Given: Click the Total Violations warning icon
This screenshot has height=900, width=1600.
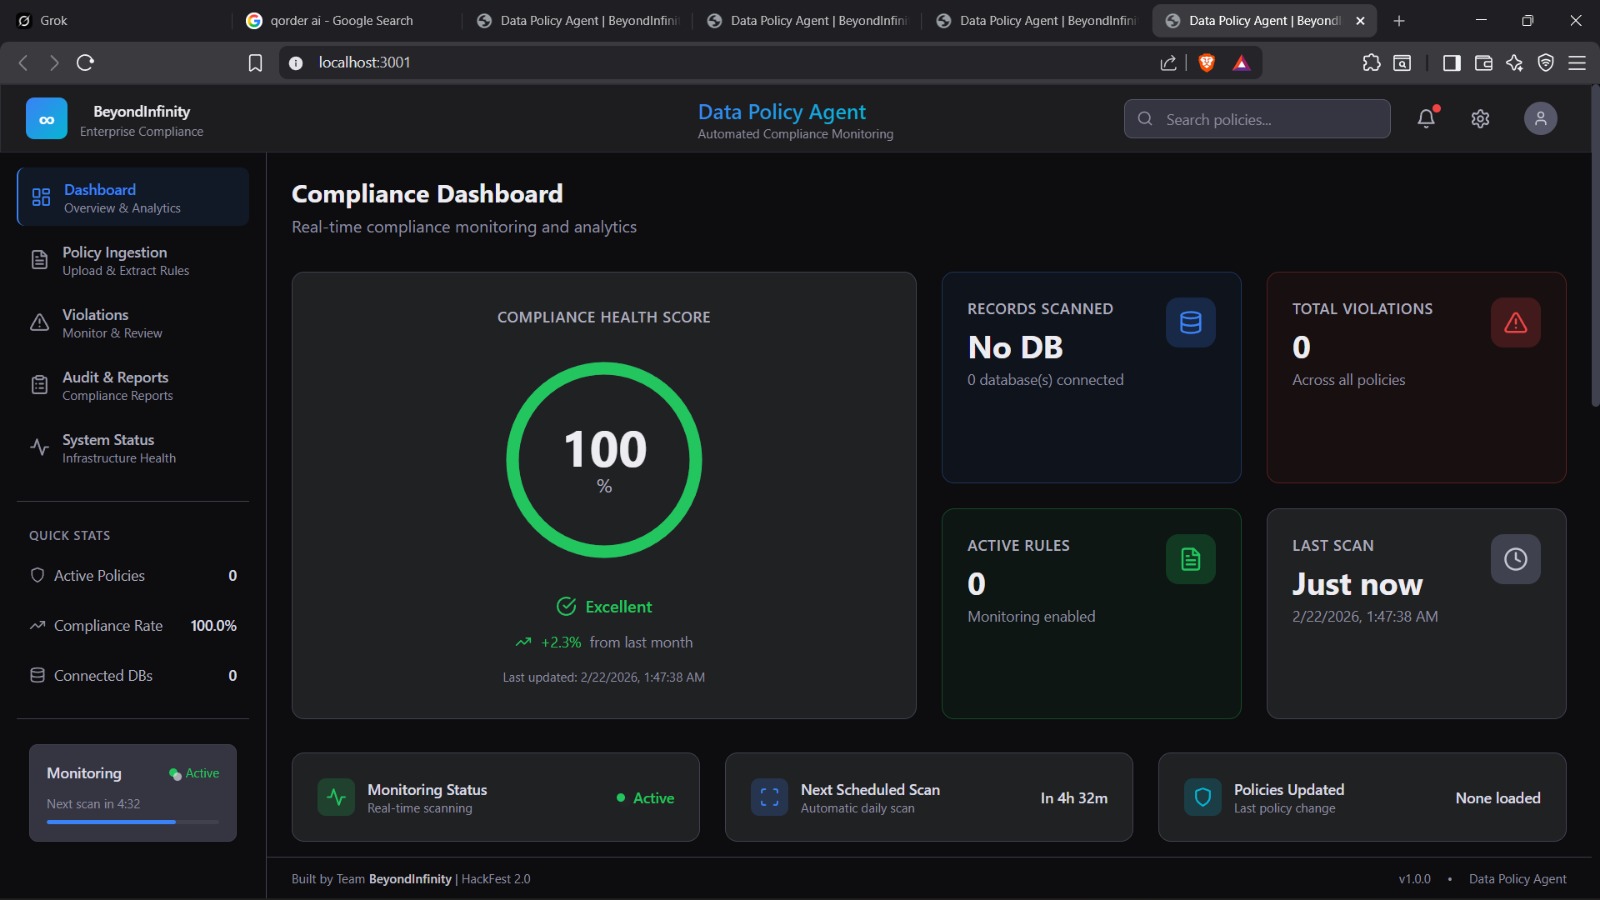Looking at the screenshot, I should pyautogui.click(x=1515, y=323).
